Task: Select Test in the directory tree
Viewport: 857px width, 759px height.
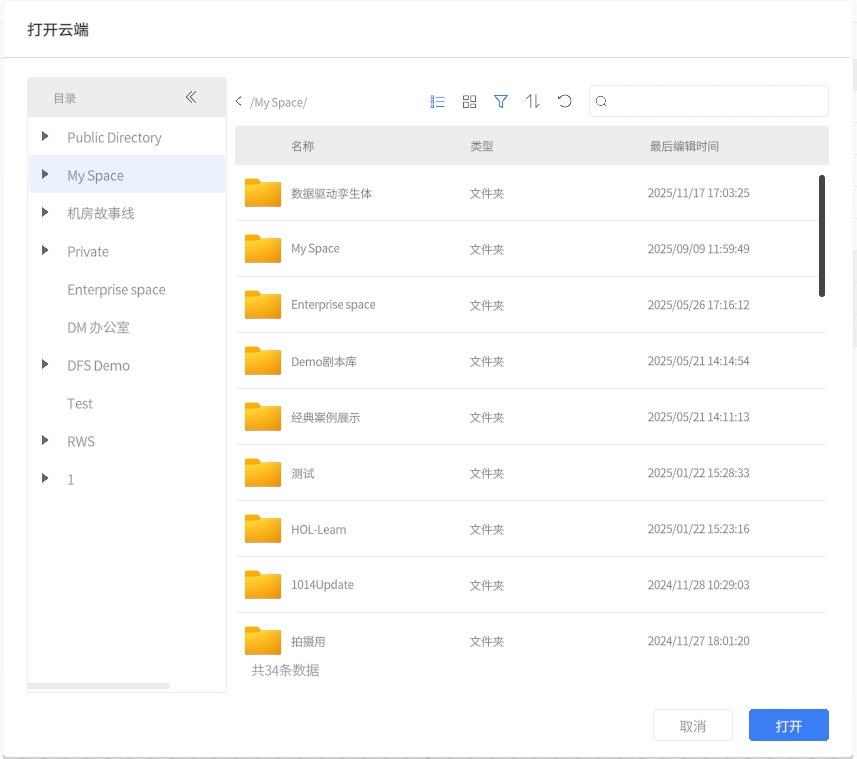Action: coord(80,404)
